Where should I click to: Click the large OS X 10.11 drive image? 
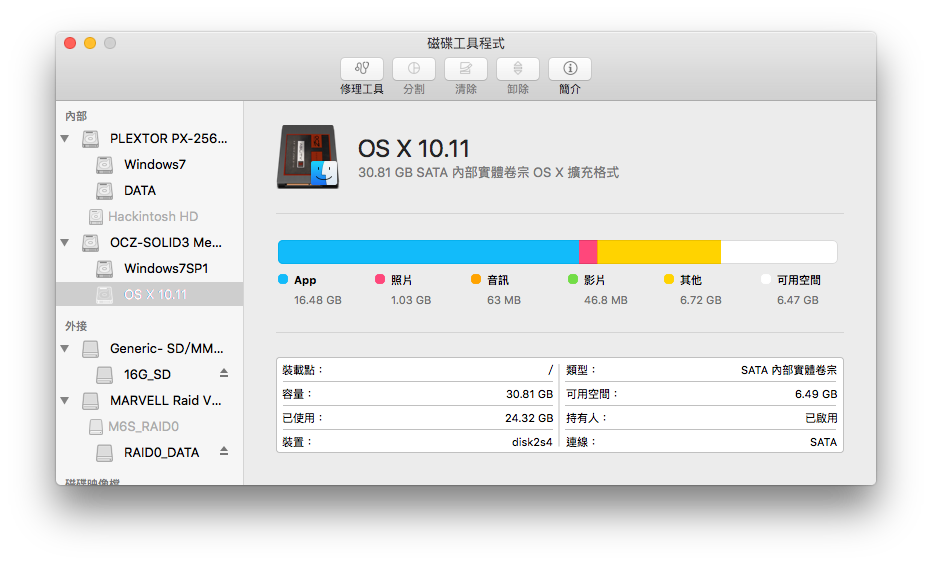[x=308, y=157]
